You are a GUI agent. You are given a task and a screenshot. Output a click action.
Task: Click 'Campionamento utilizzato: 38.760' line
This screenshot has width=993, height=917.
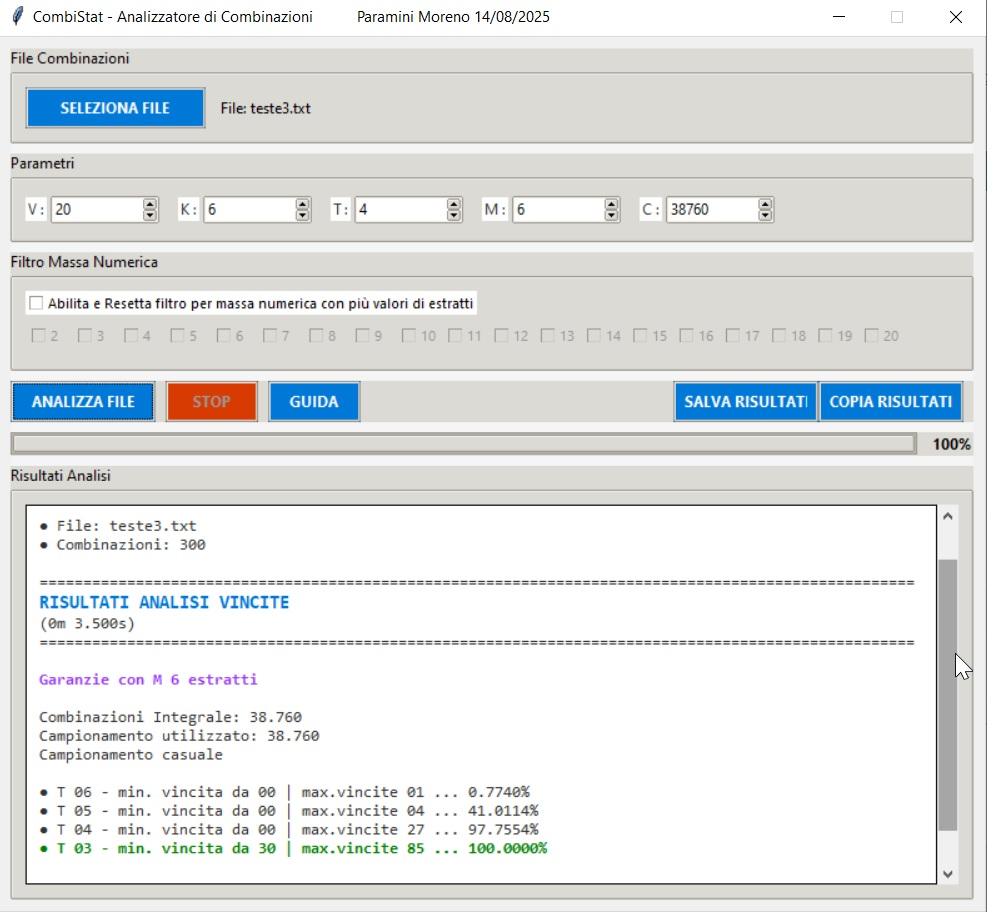[x=179, y=737]
